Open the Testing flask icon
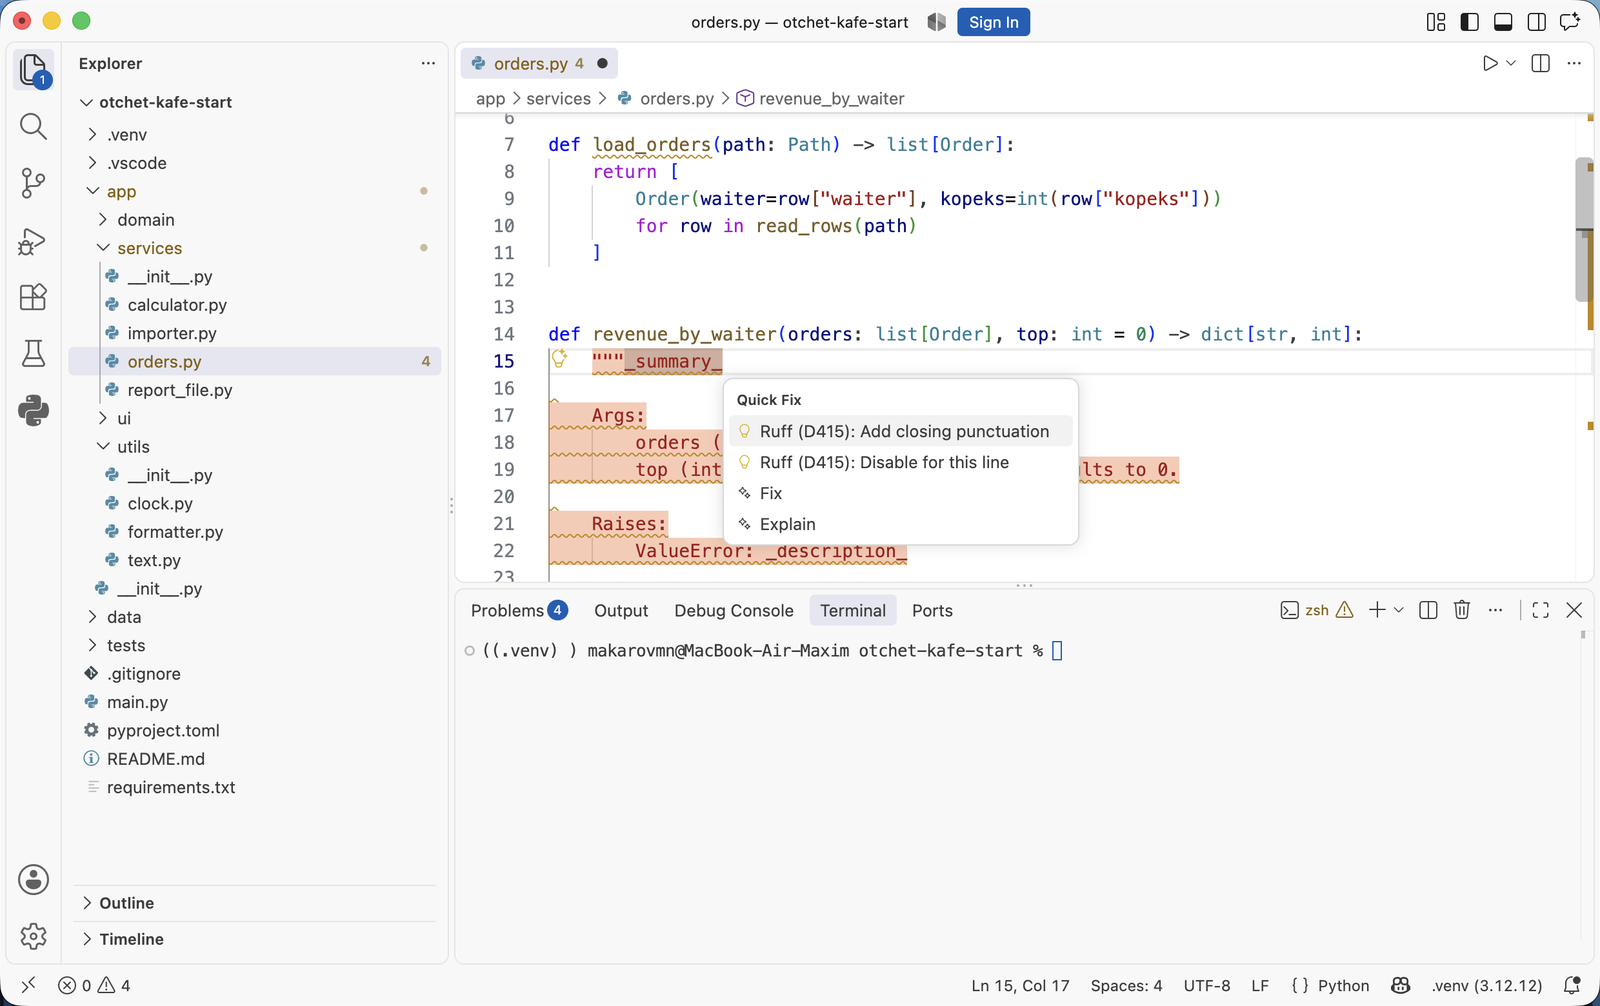Screen dimensions: 1600x1006 pos(33,354)
